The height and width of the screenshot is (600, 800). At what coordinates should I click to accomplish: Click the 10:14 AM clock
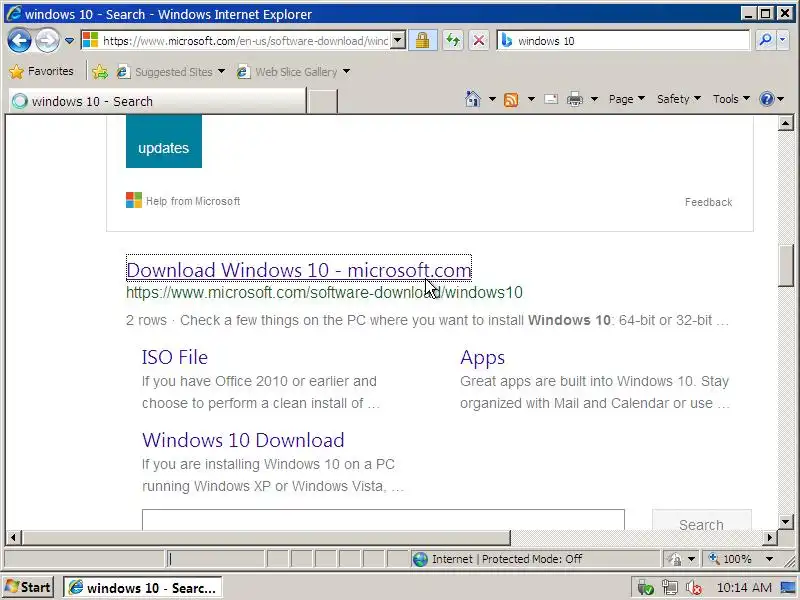pyautogui.click(x=744, y=588)
